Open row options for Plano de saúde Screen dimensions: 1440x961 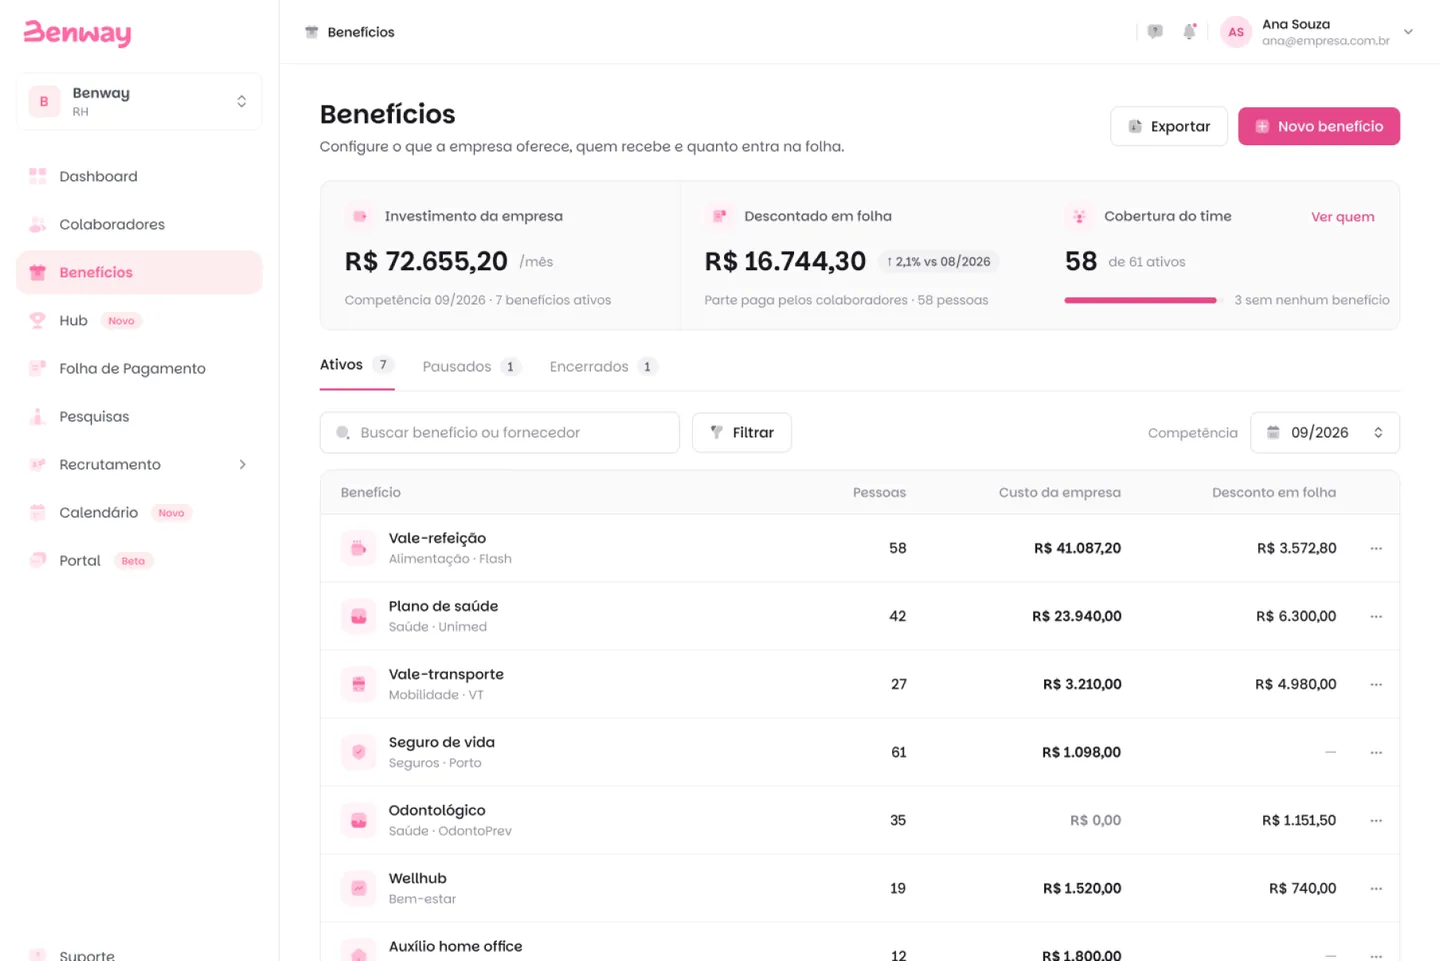1376,616
